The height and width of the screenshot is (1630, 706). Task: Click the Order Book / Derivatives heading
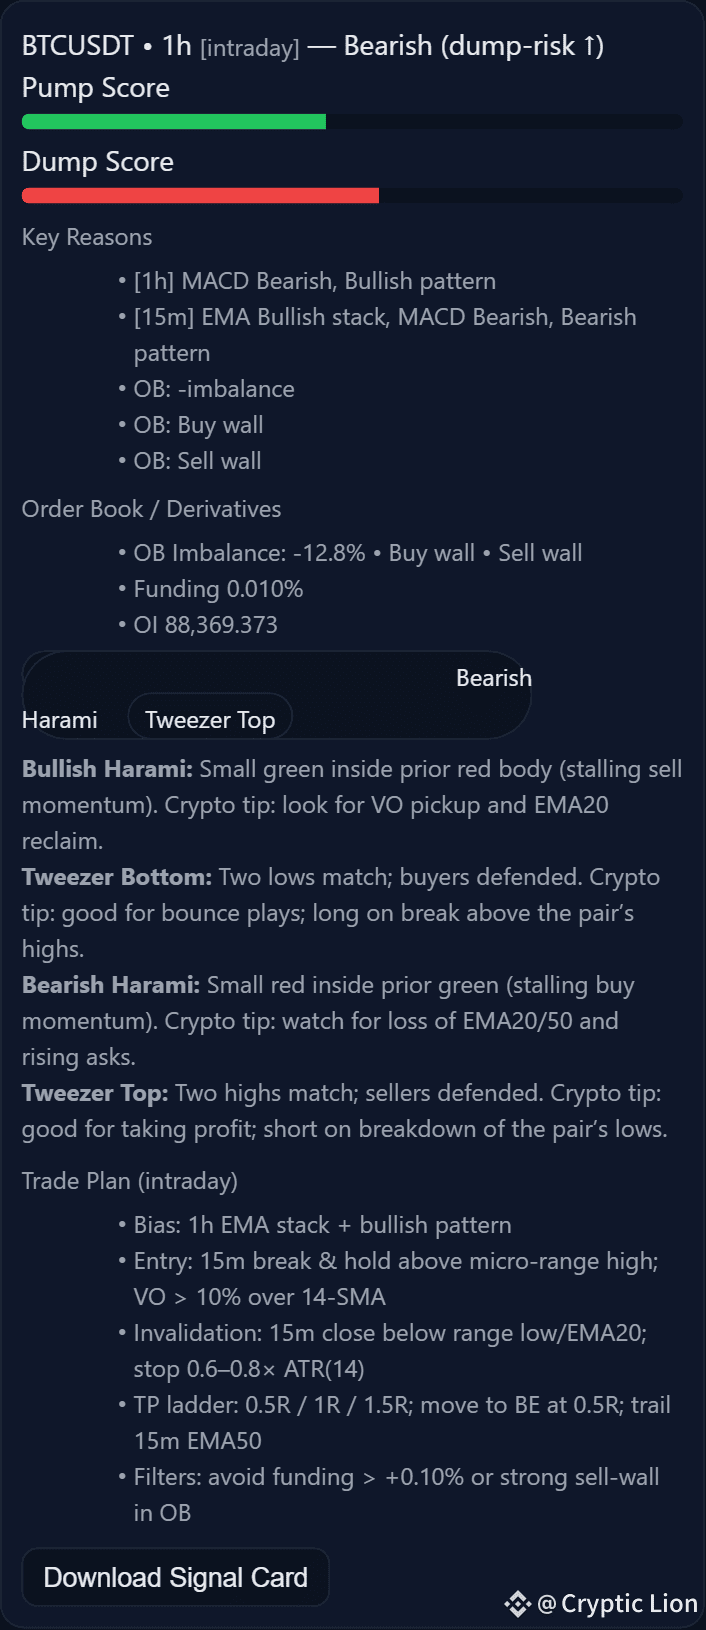[152, 509]
